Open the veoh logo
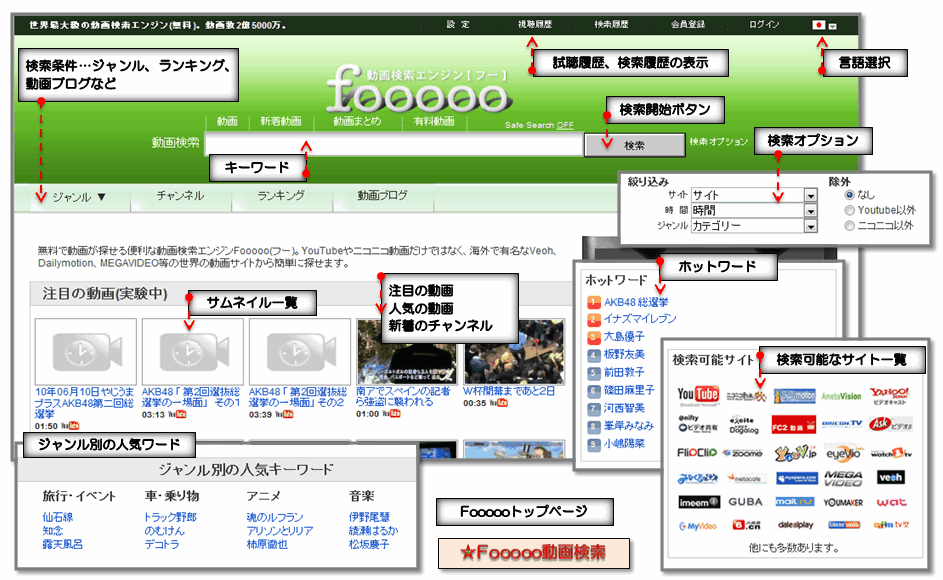 click(891, 478)
